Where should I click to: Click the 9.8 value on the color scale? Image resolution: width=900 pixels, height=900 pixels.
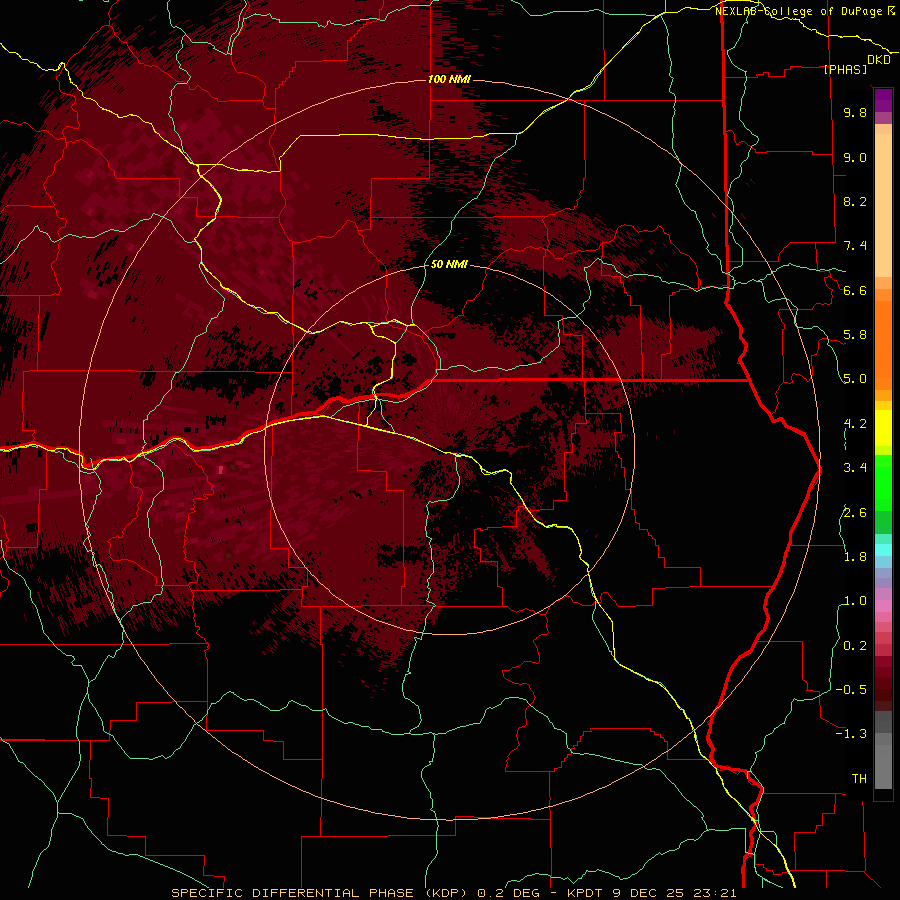(855, 113)
